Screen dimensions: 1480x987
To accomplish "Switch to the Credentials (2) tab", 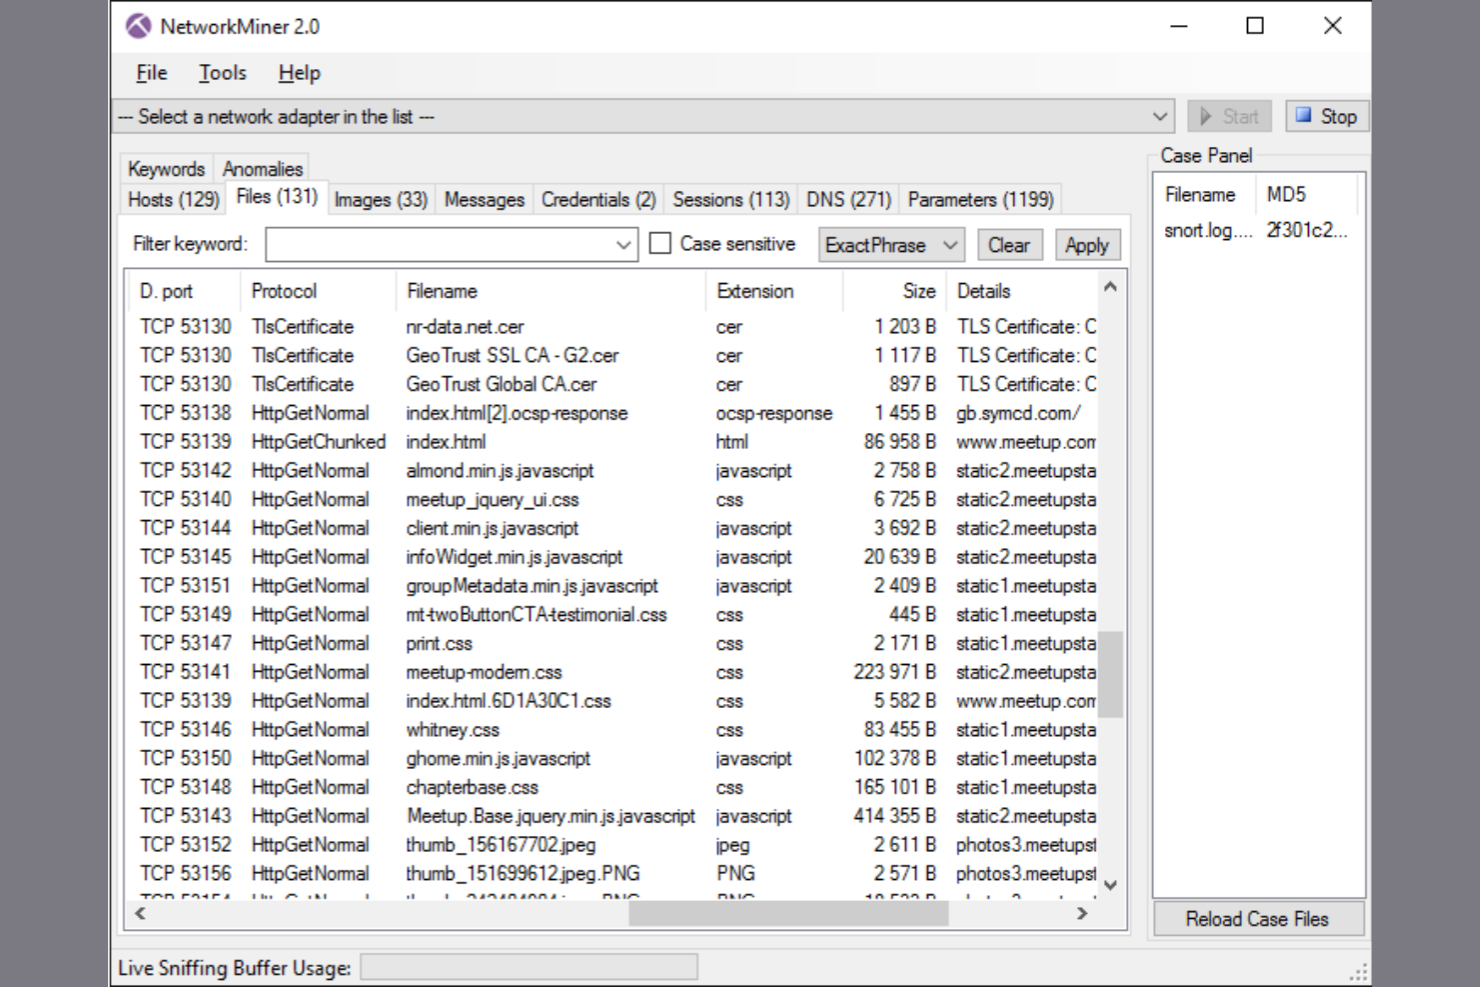I will [x=598, y=199].
